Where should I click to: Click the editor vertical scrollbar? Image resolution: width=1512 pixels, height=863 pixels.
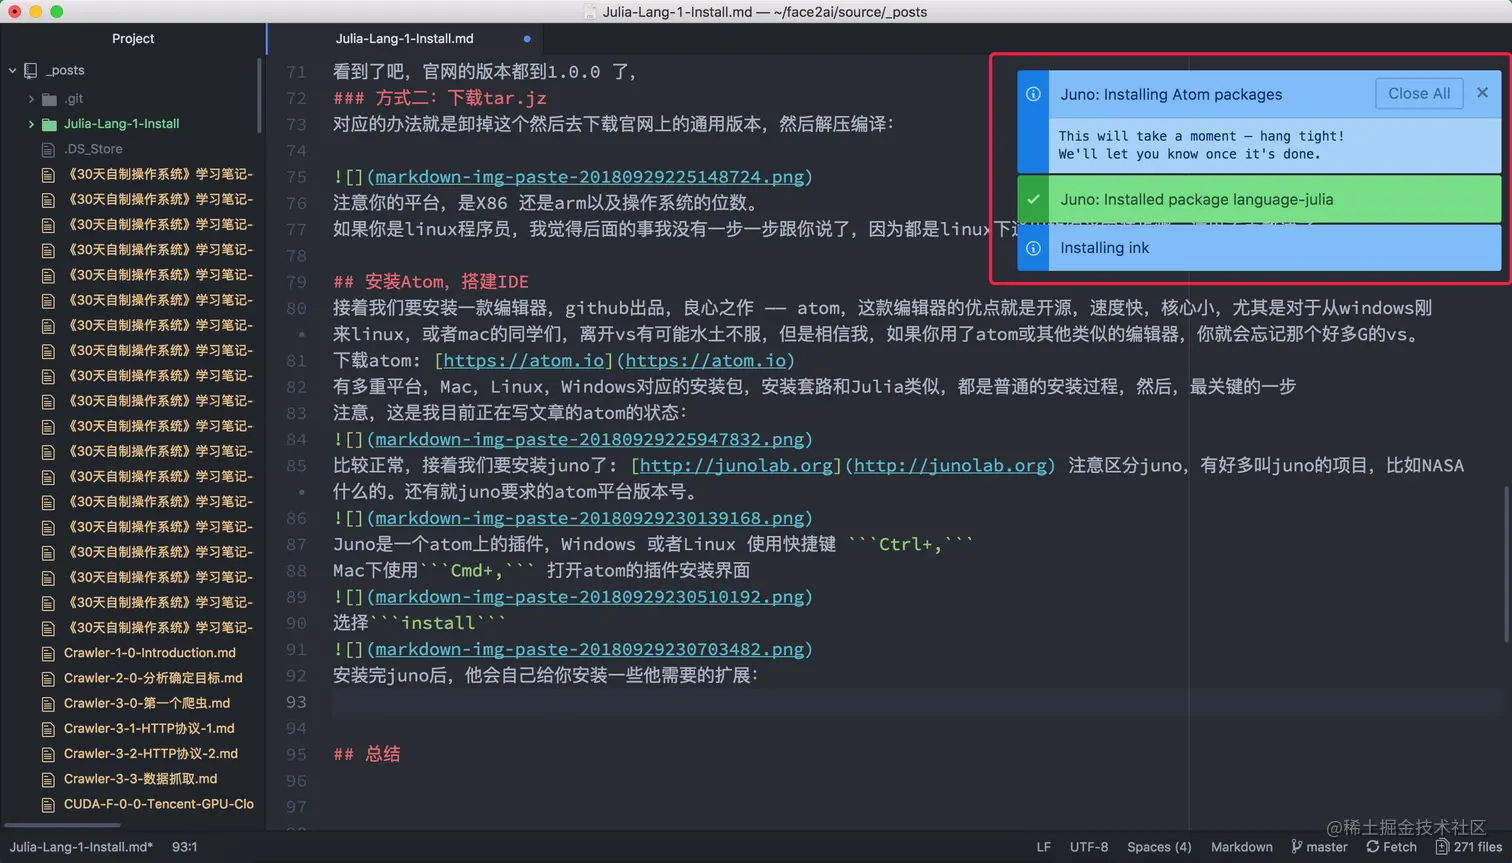pyautogui.click(x=1507, y=565)
